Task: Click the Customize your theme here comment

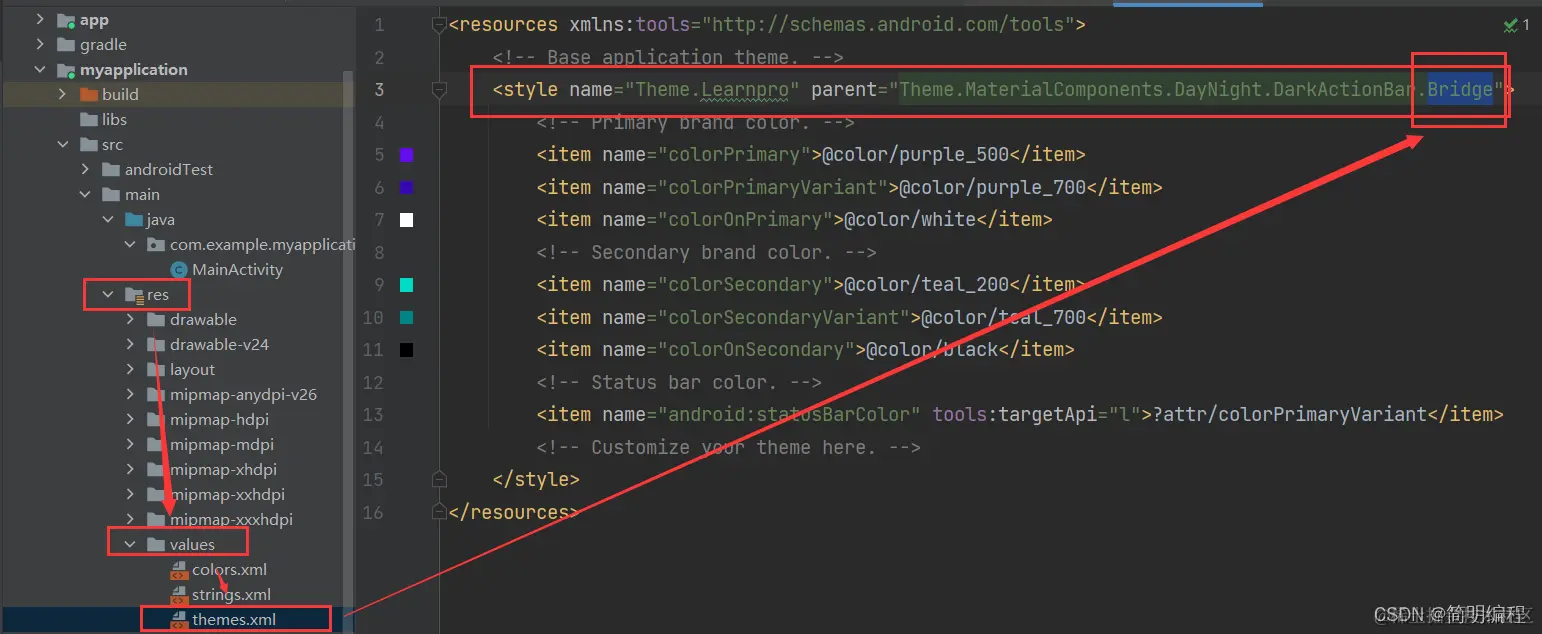Action: [728, 447]
